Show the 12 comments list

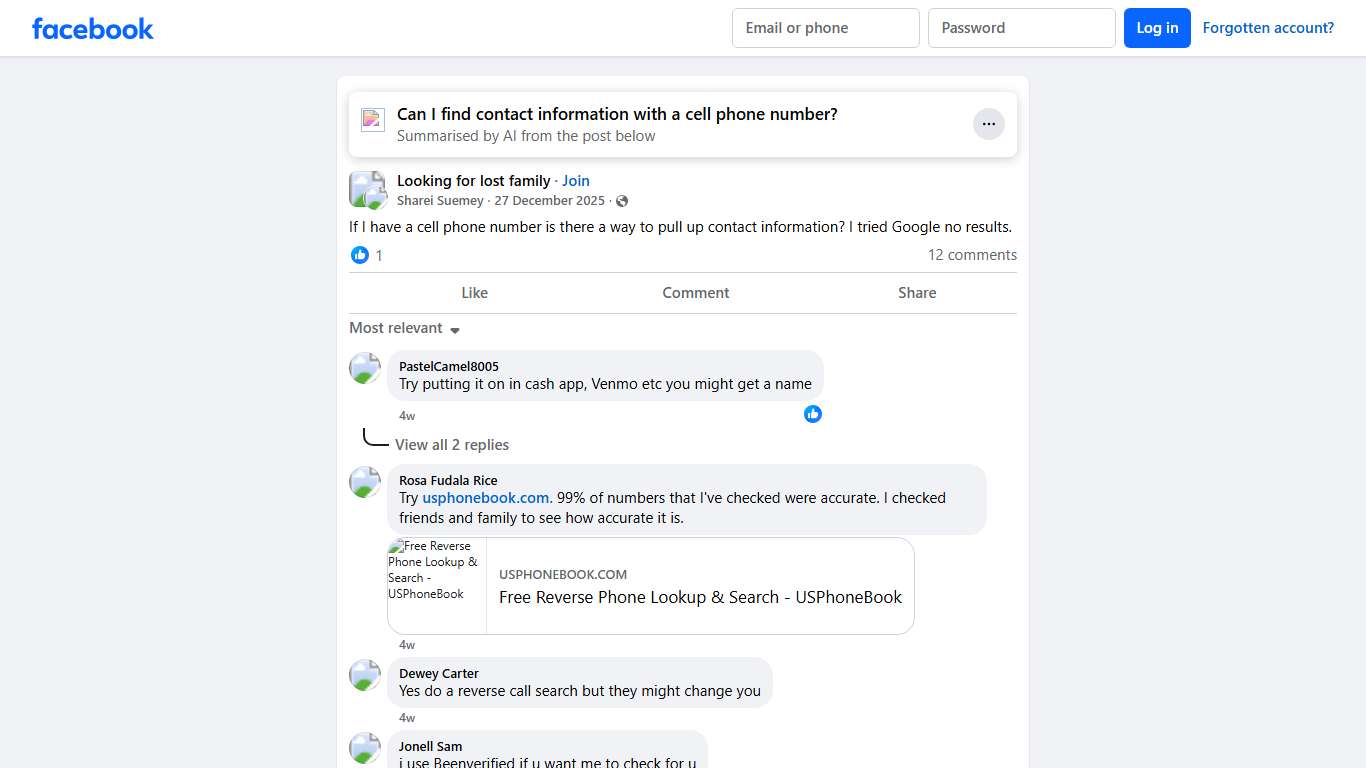coord(972,255)
